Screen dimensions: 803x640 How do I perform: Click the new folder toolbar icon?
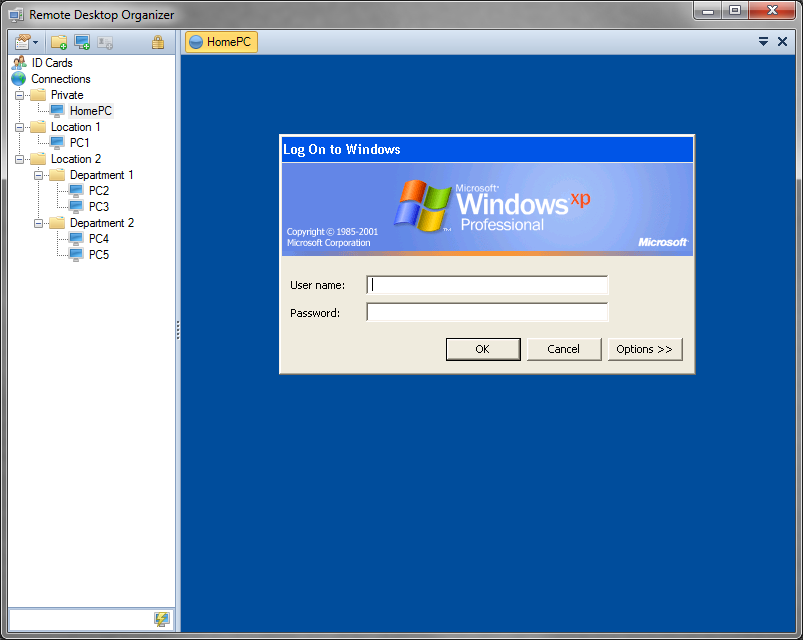click(x=59, y=42)
